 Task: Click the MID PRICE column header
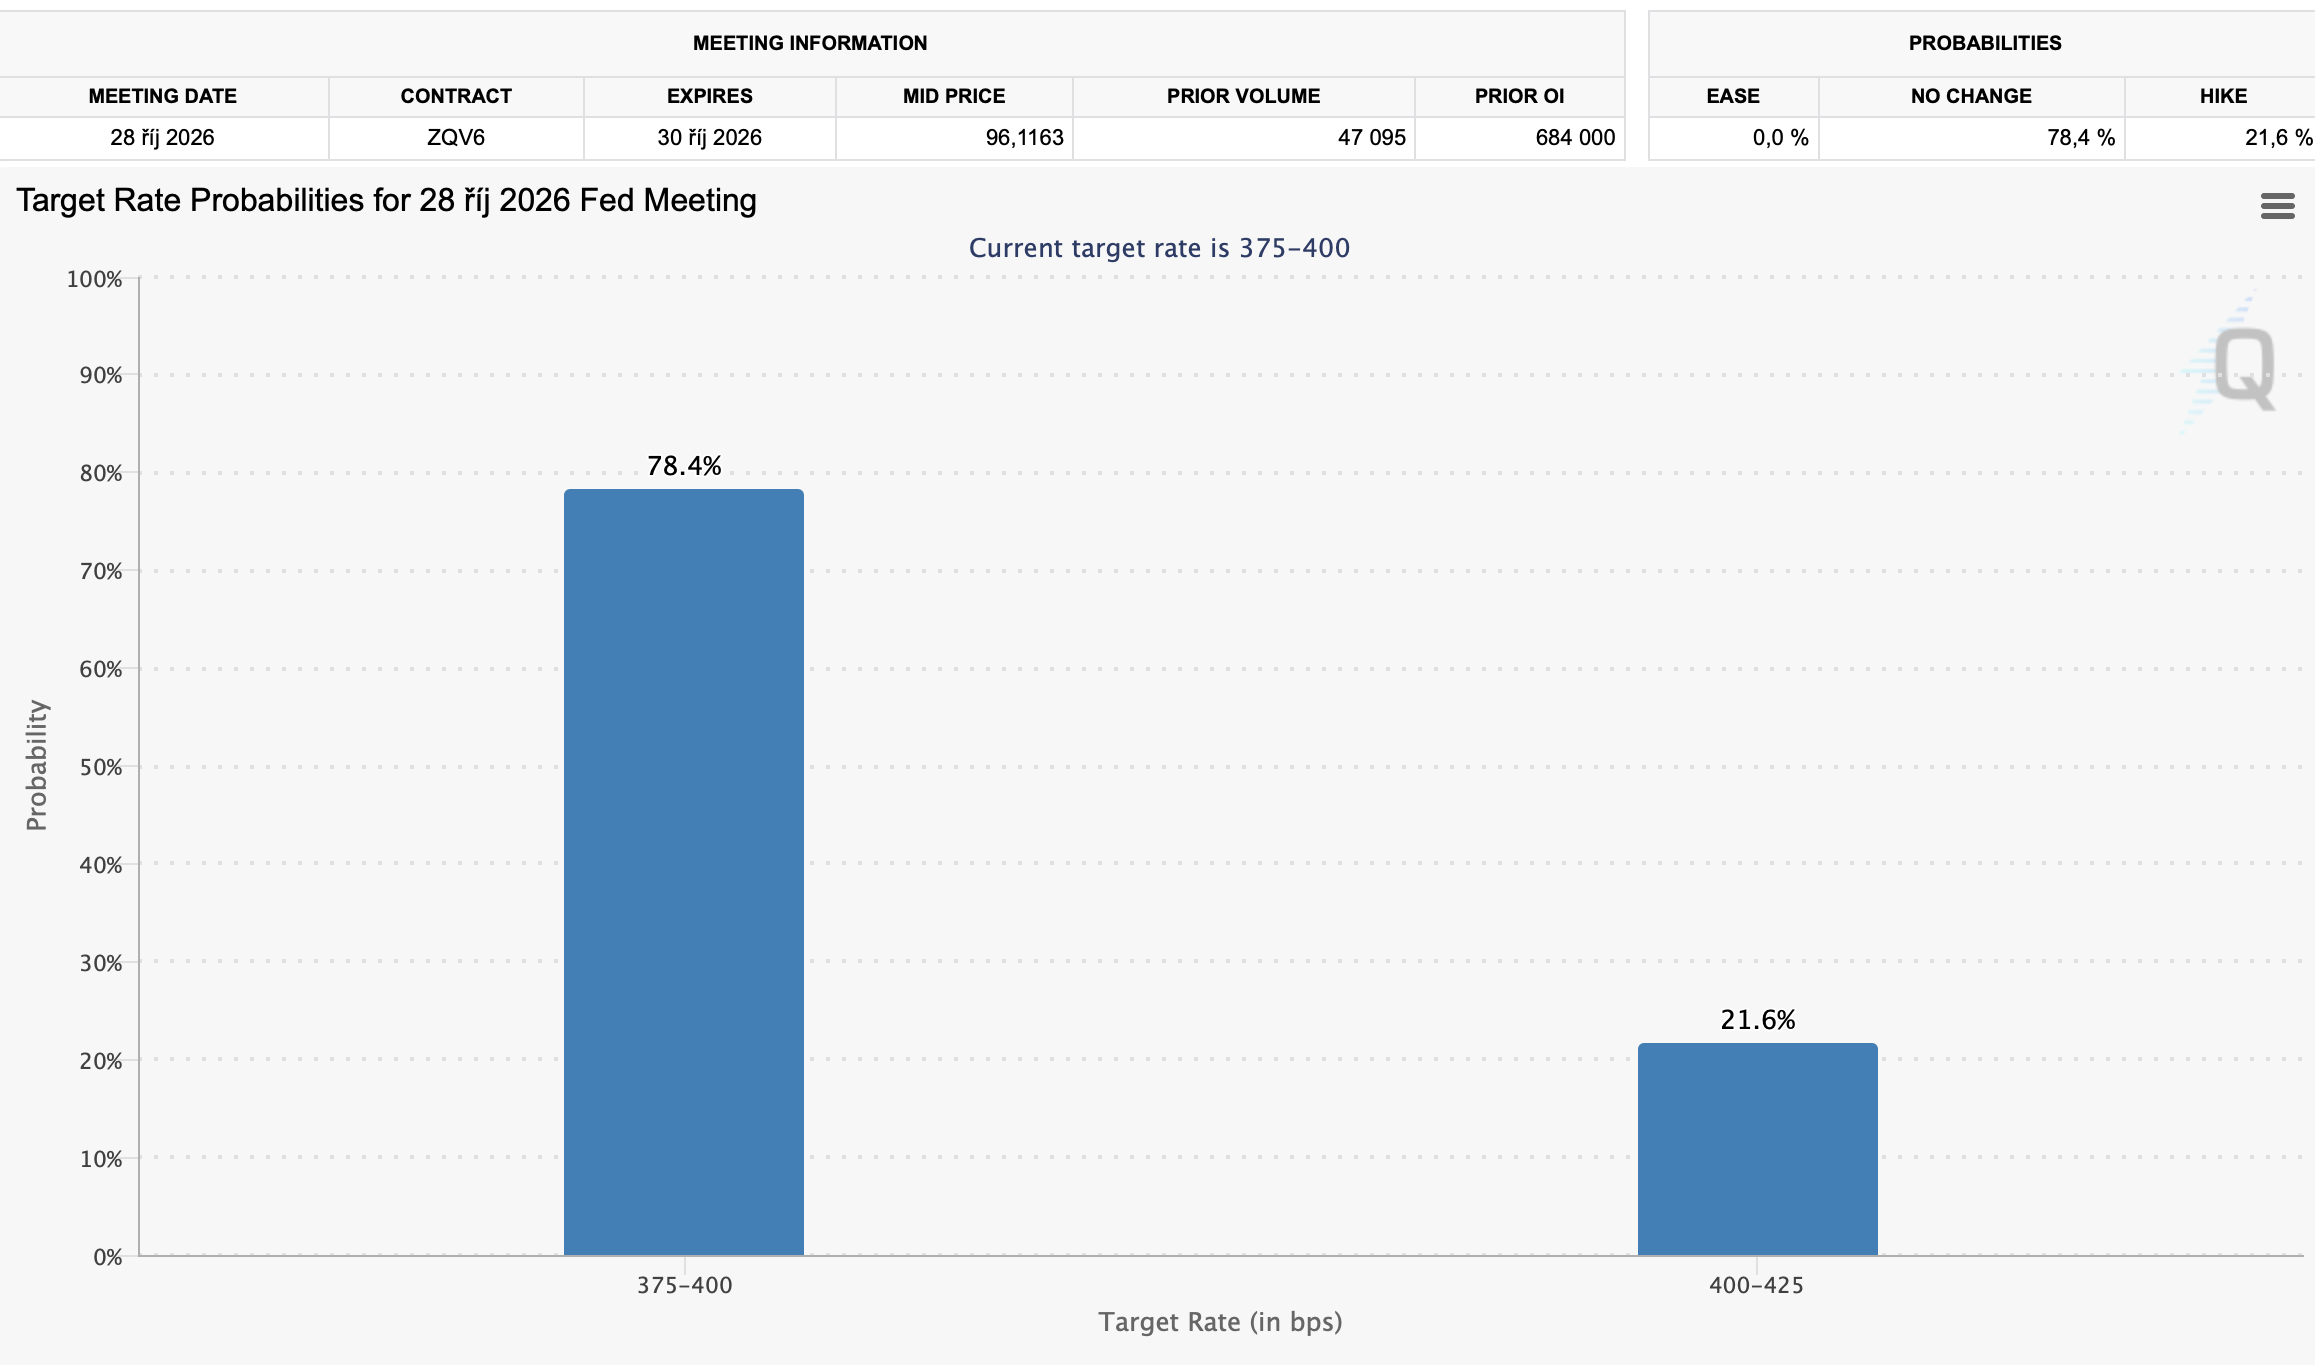point(954,96)
